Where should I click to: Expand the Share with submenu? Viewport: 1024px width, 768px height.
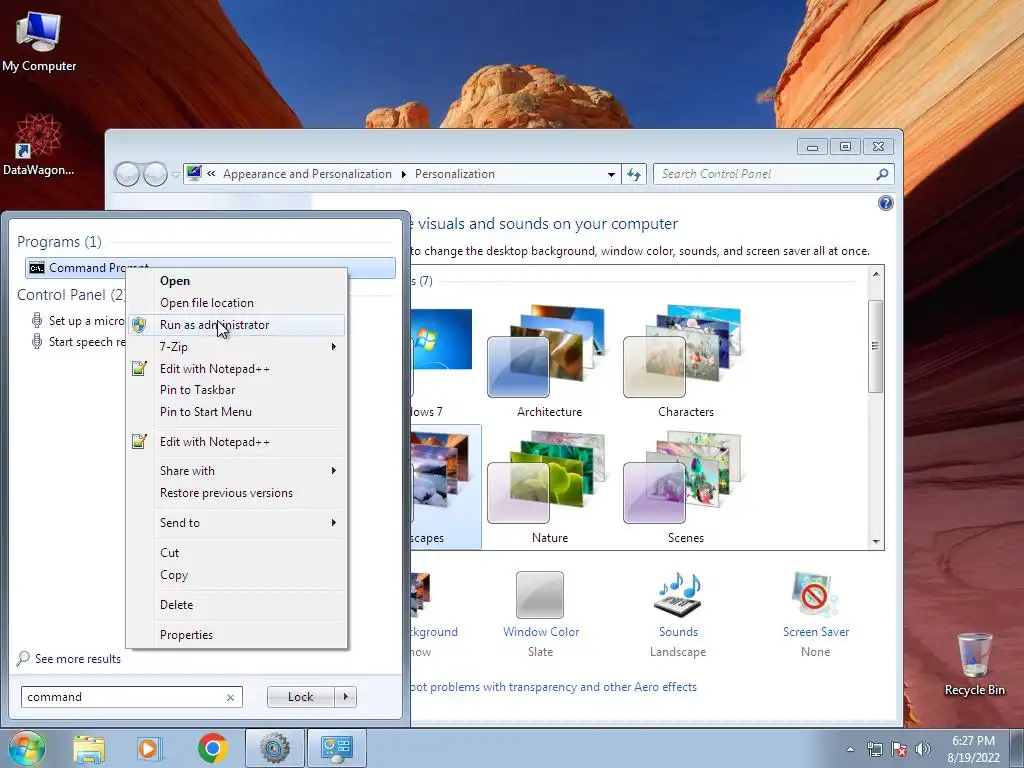coord(237,471)
